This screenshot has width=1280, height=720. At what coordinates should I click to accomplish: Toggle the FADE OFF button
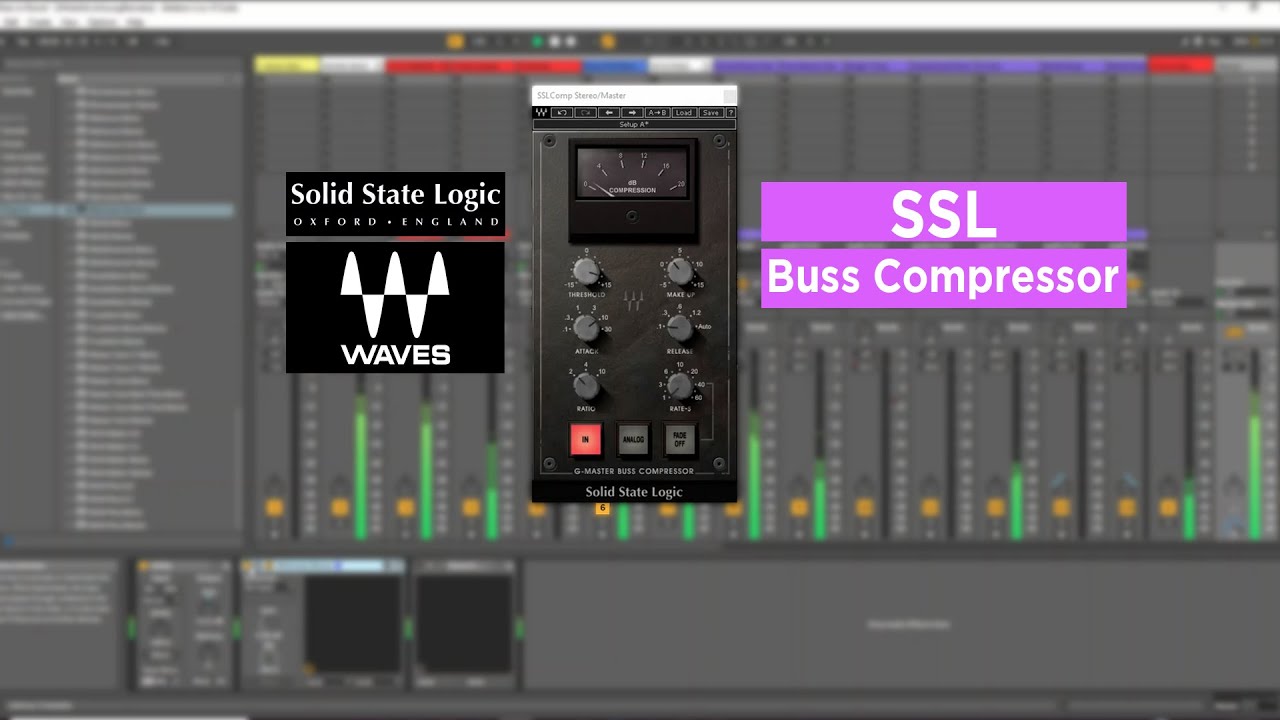680,438
